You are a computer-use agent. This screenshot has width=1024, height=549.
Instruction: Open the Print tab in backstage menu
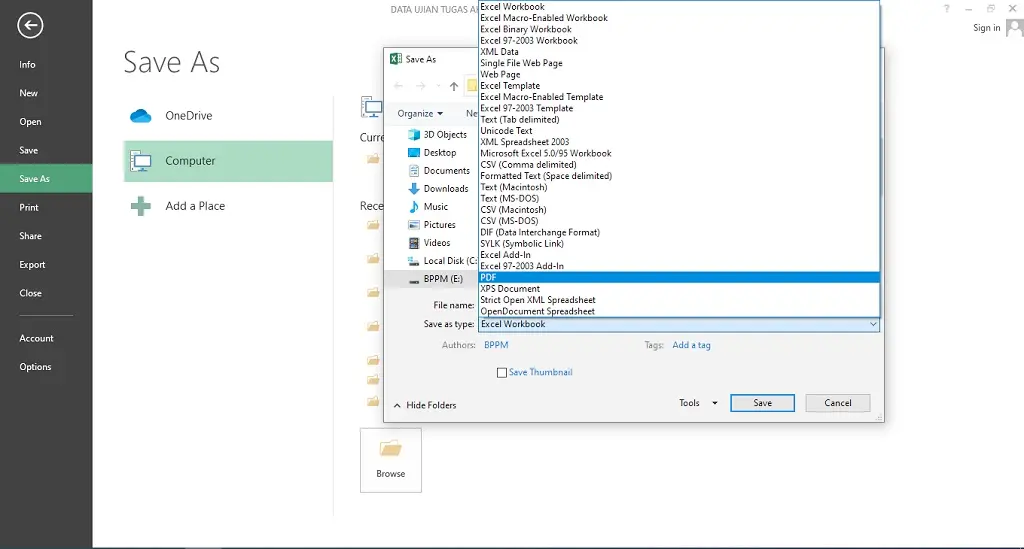coord(46,208)
